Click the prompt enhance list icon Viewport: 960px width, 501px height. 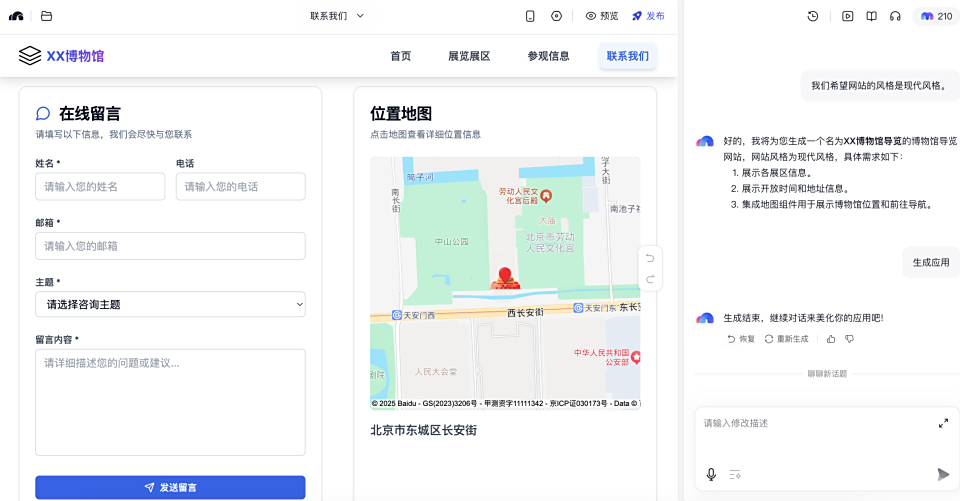[x=735, y=474]
